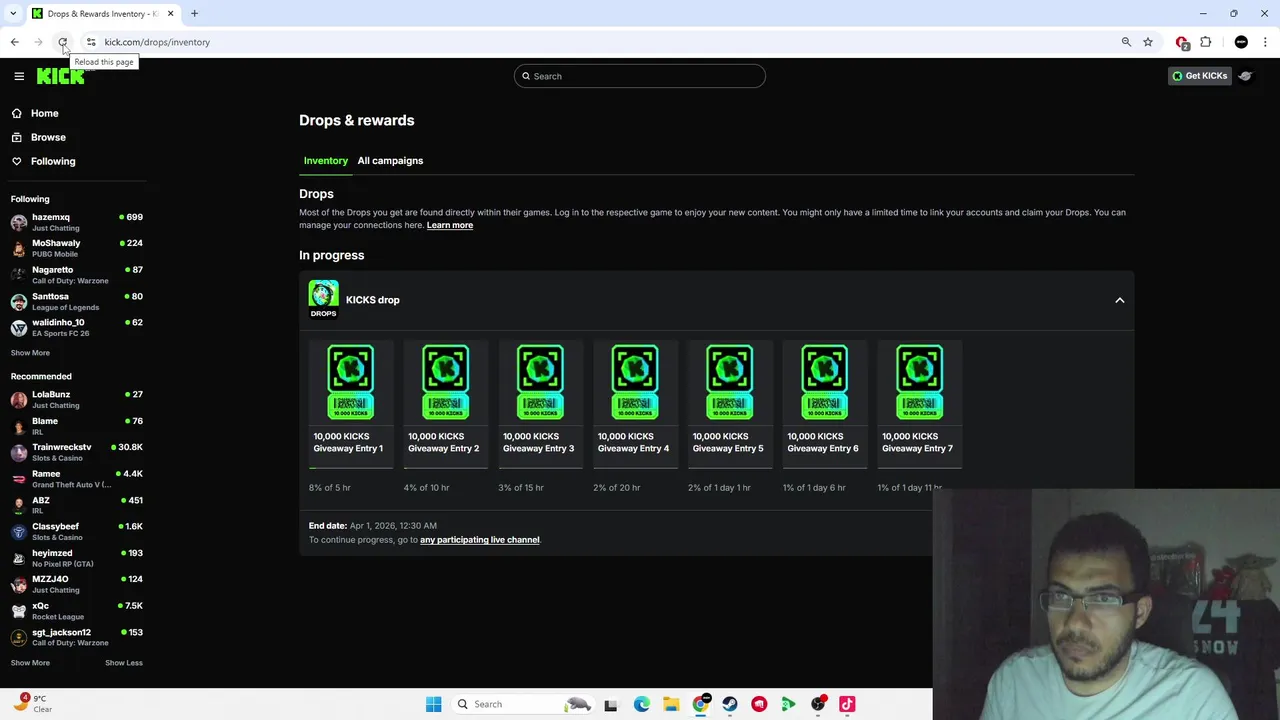Open Ramee recommended channel

point(77,479)
